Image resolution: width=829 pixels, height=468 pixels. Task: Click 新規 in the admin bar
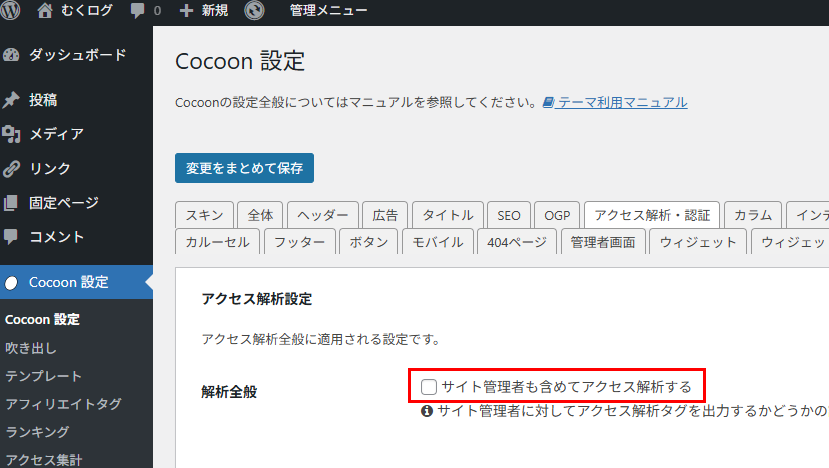(x=215, y=10)
